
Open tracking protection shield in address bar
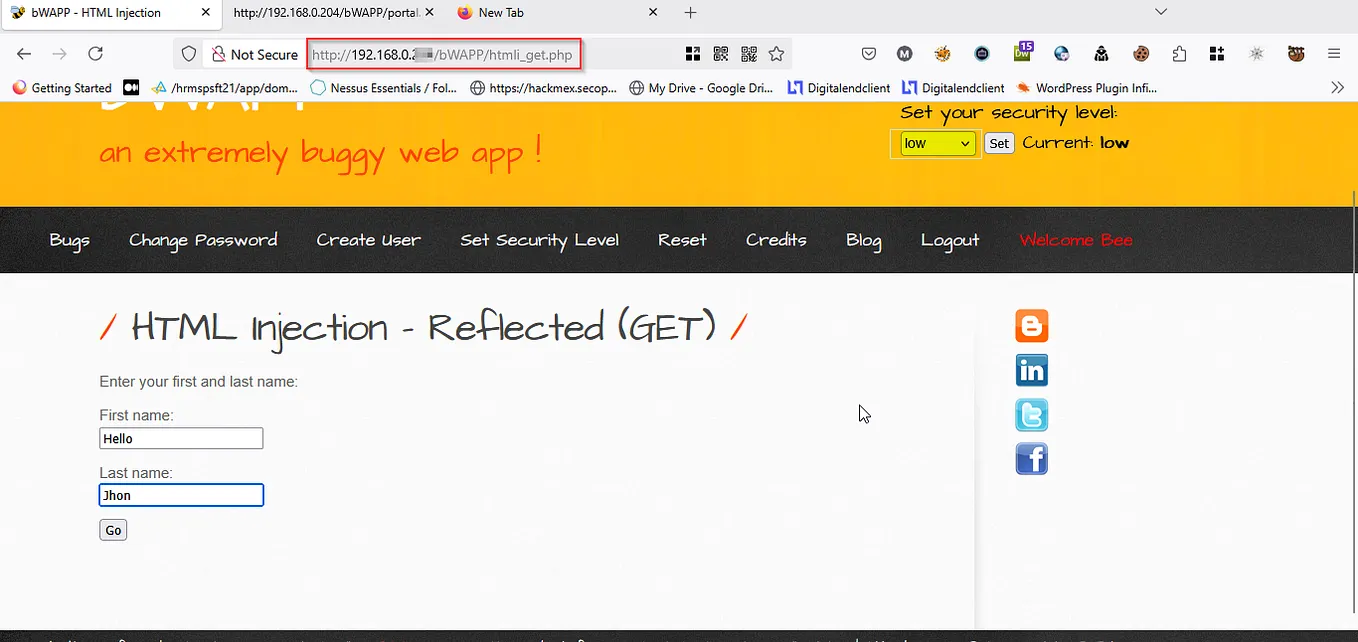click(x=189, y=53)
